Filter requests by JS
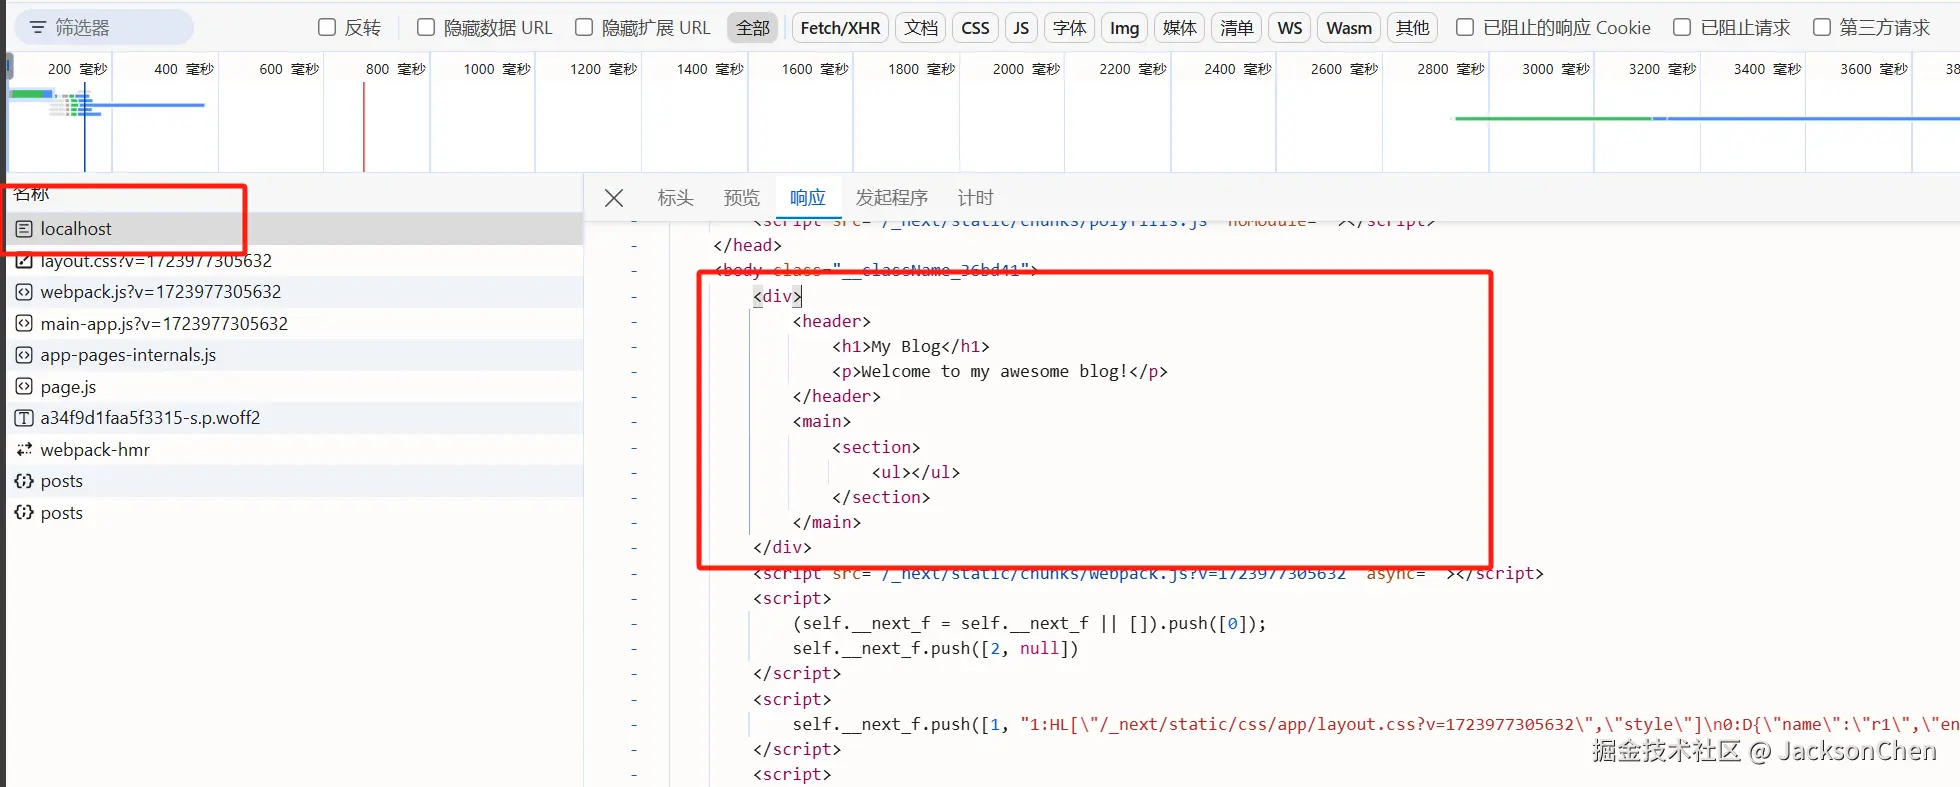The image size is (1960, 787). tap(1021, 28)
